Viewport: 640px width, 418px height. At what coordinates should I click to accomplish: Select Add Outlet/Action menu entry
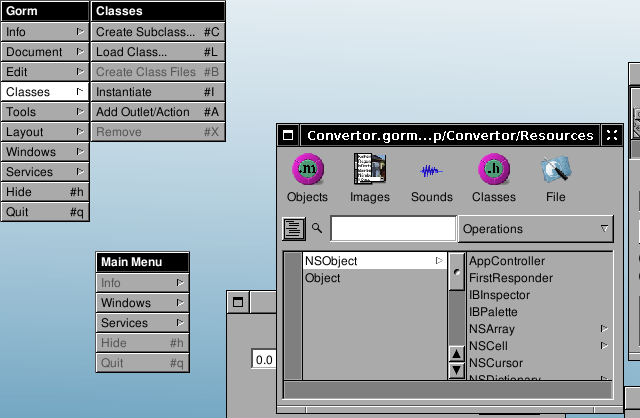coord(157,112)
